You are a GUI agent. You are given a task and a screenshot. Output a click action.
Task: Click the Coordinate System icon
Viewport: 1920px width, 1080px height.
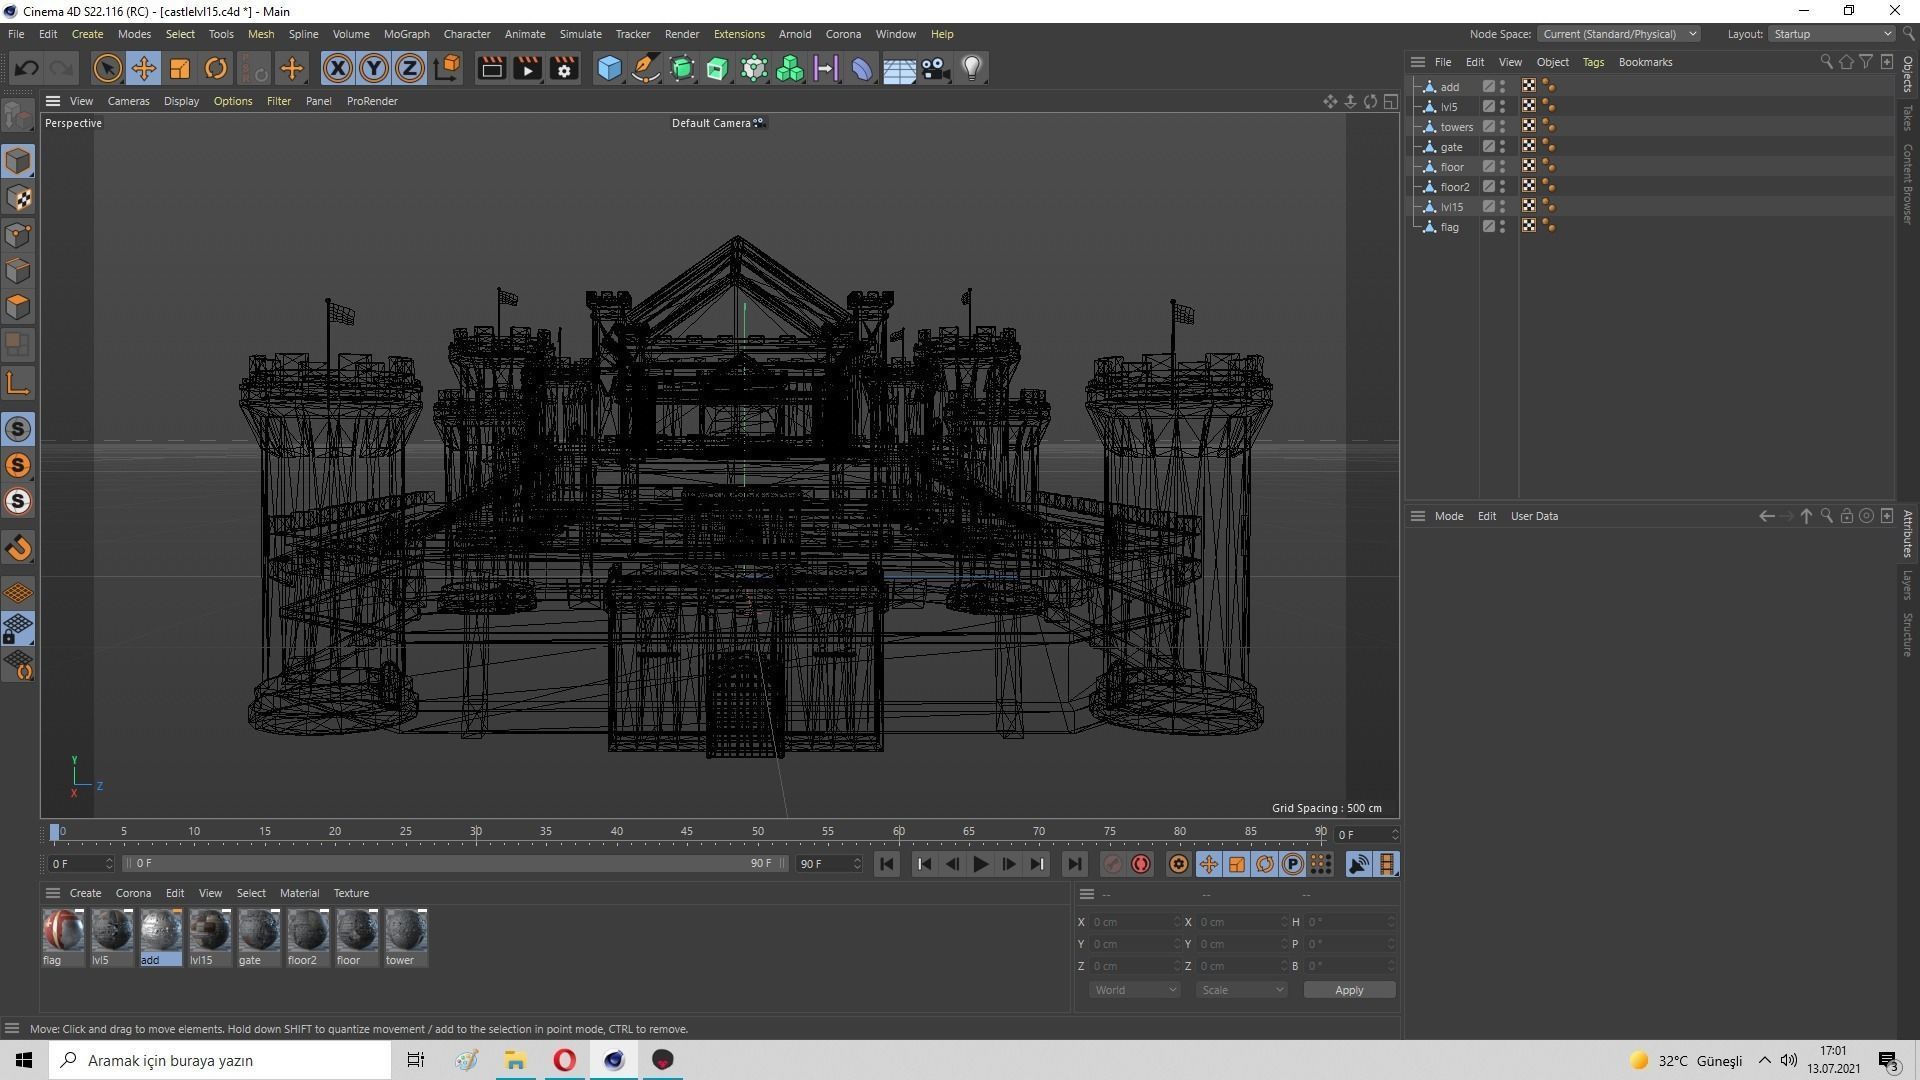(448, 68)
